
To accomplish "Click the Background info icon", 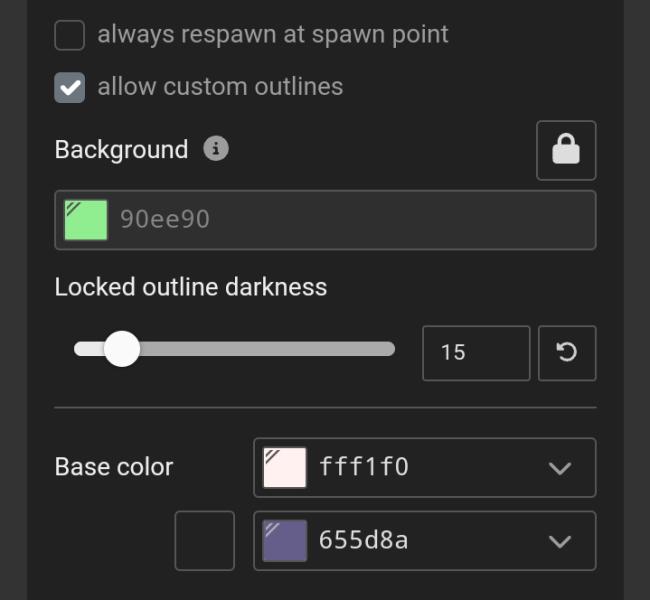I will tap(216, 149).
